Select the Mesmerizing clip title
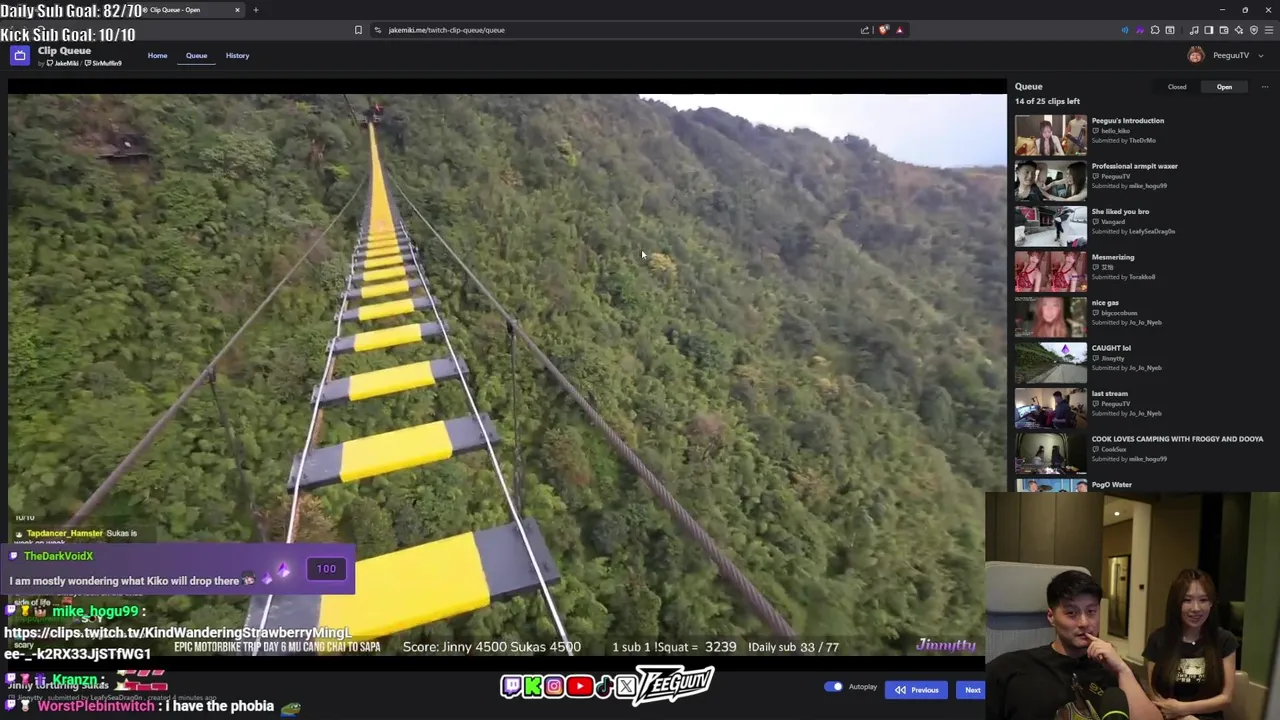Image resolution: width=1280 pixels, height=720 pixels. click(x=1113, y=257)
